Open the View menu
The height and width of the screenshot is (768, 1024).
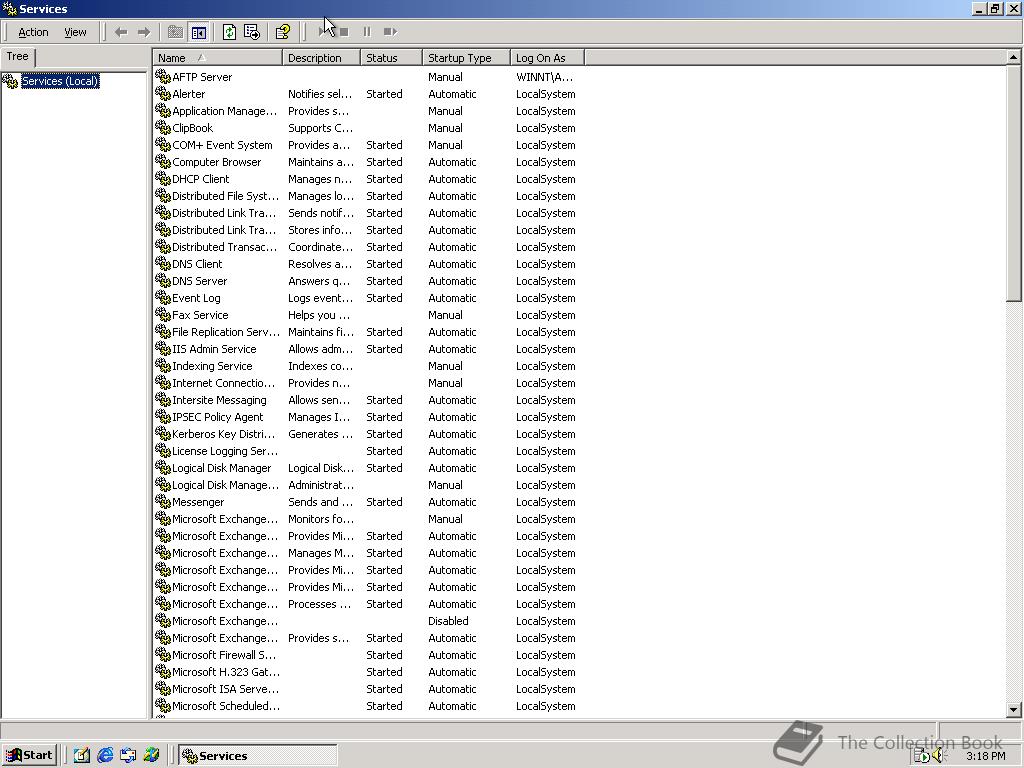tap(75, 32)
